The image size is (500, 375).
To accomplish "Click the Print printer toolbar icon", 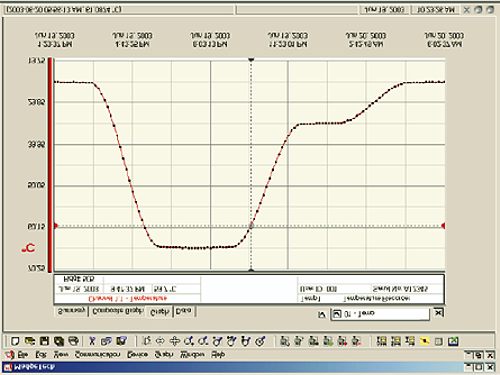I will pyautogui.click(x=73, y=341).
